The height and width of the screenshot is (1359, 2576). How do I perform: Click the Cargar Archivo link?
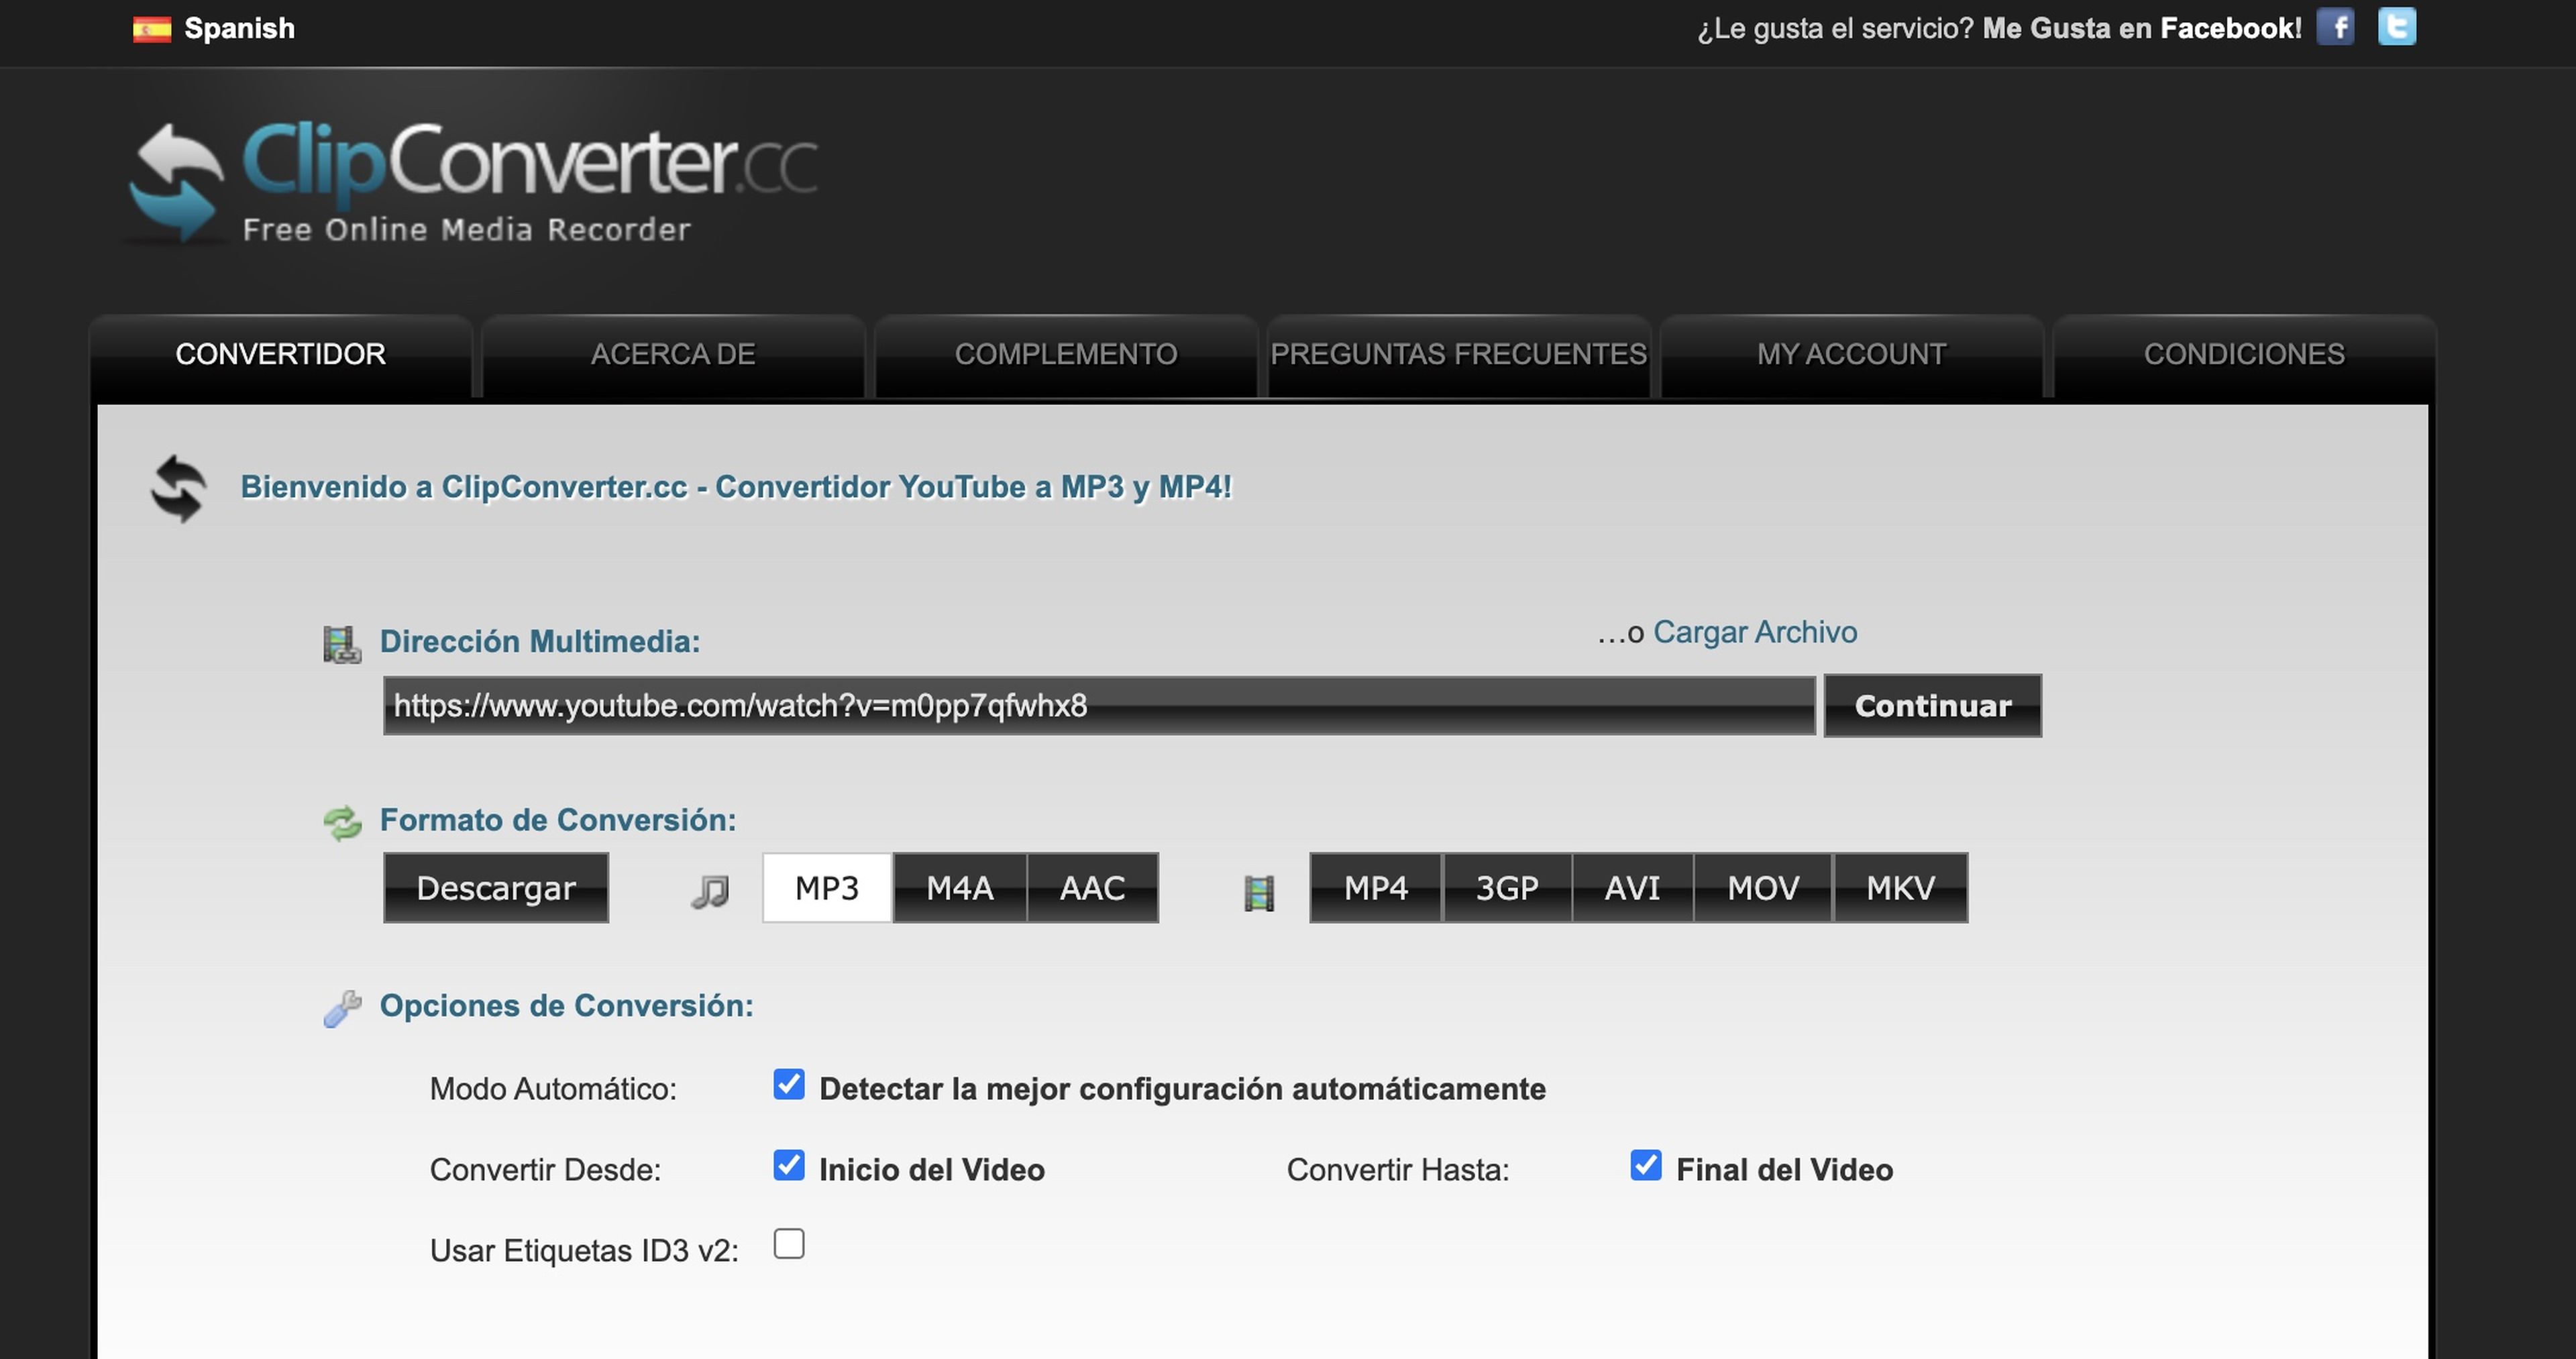[1755, 632]
